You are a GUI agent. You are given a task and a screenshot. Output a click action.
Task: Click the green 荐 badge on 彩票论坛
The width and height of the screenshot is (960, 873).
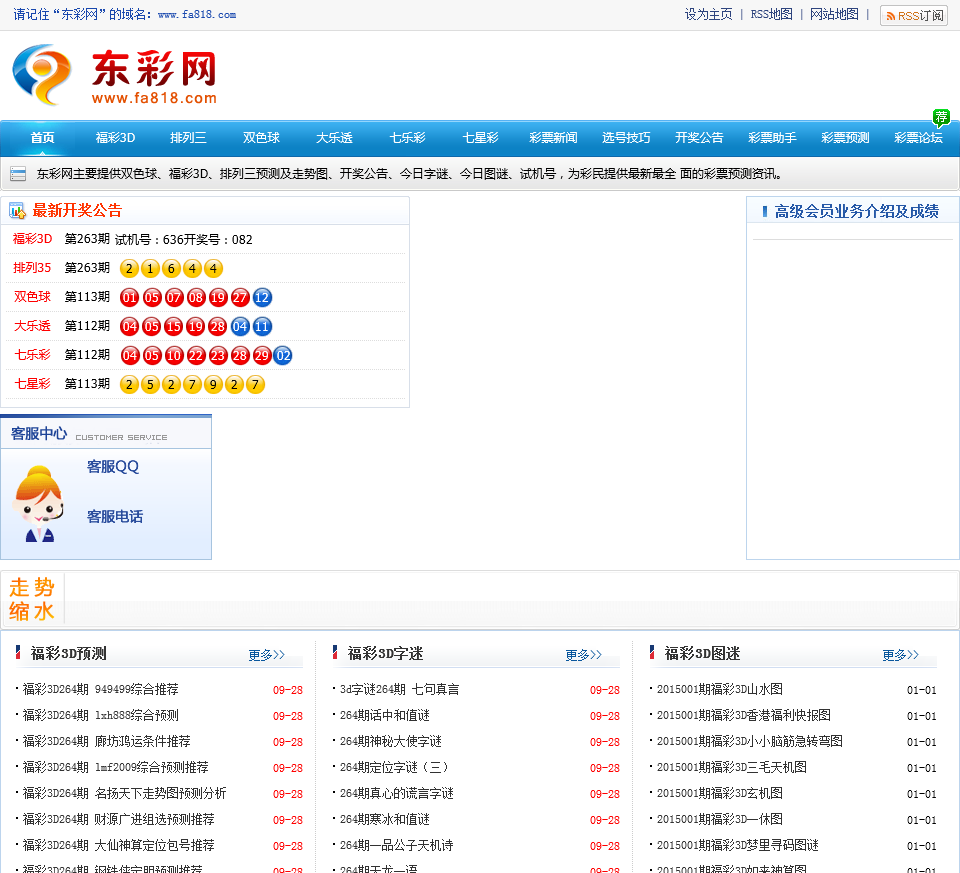(x=940, y=117)
